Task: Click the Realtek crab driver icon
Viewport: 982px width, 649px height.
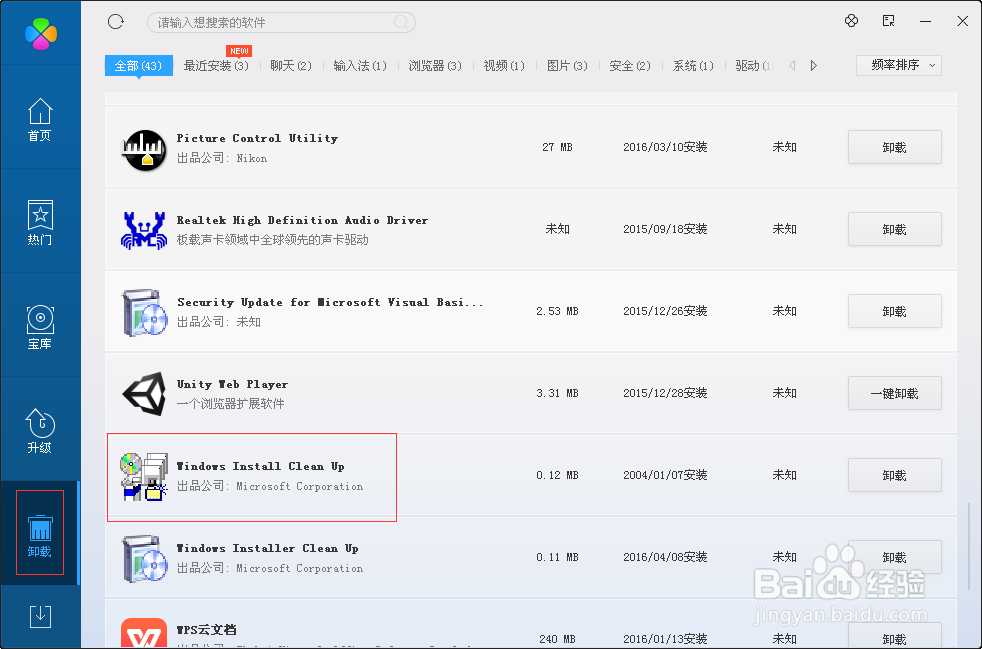Action: point(144,230)
